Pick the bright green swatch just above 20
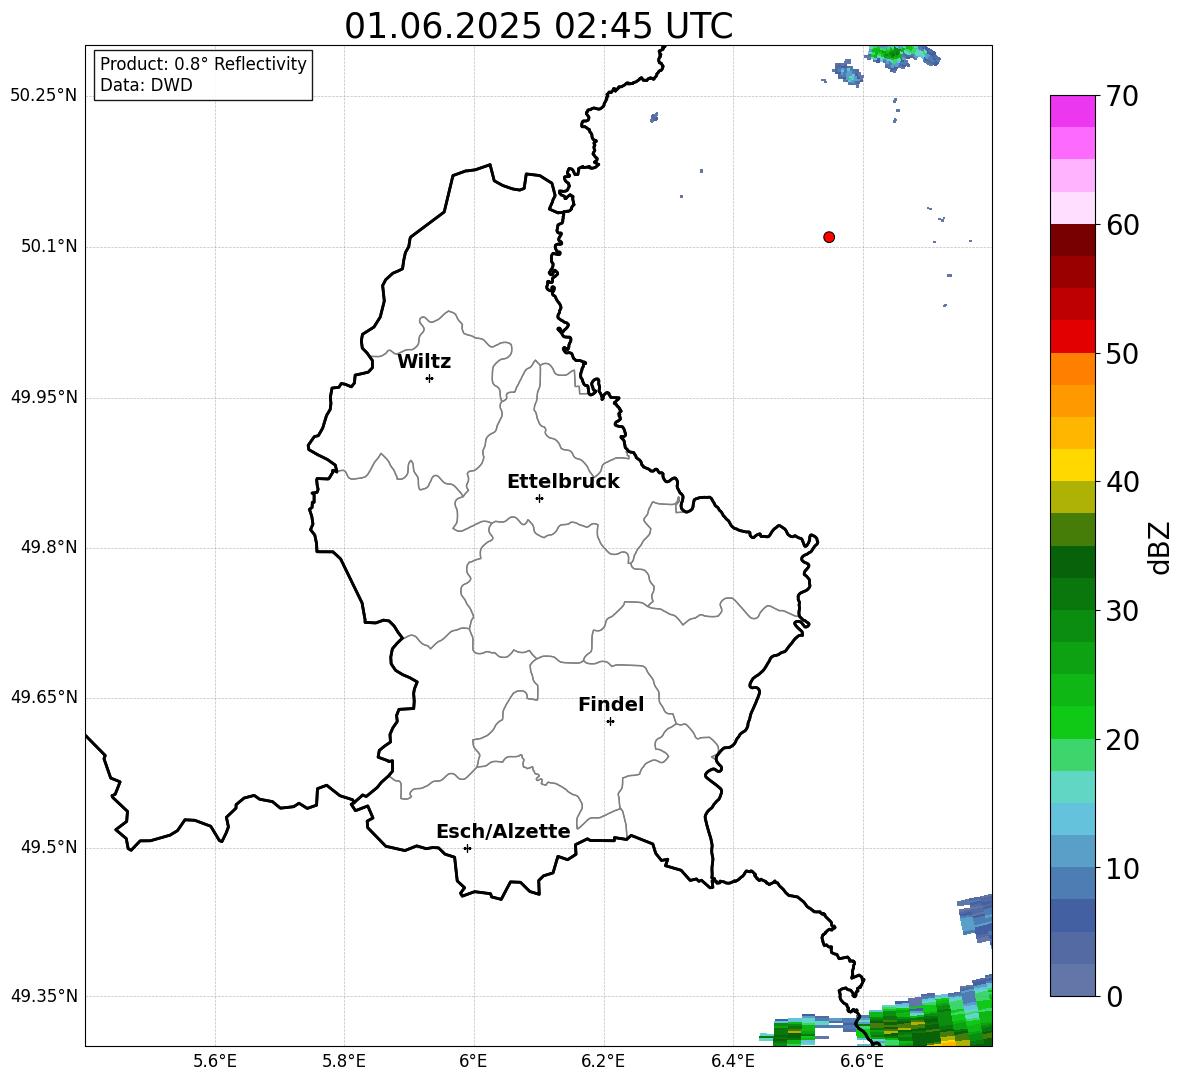Image resolution: width=1184 pixels, height=1081 pixels. (1072, 722)
